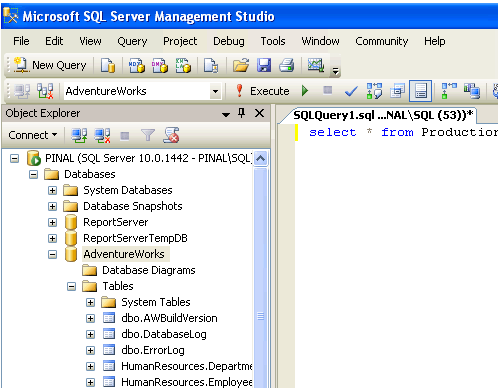Click the Print icon in toolbar

(x=287, y=65)
